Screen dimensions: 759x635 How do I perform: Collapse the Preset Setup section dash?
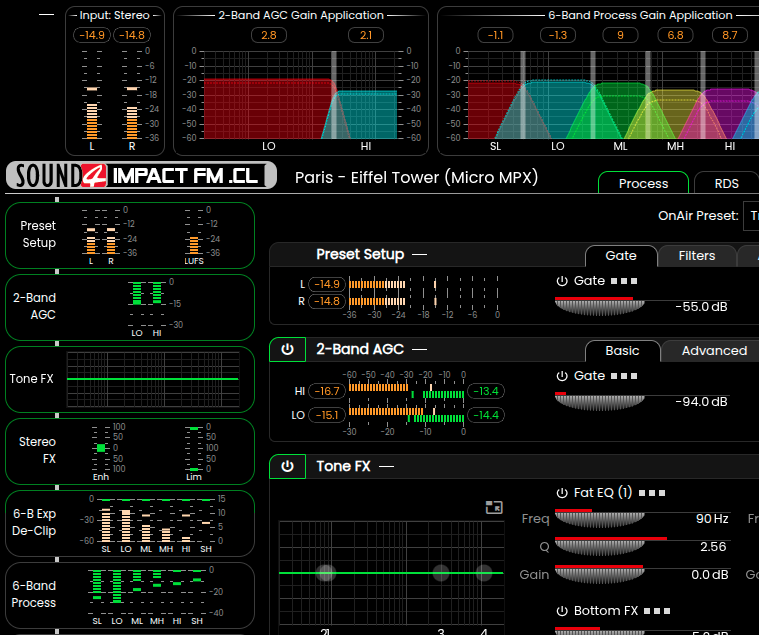pos(419,255)
